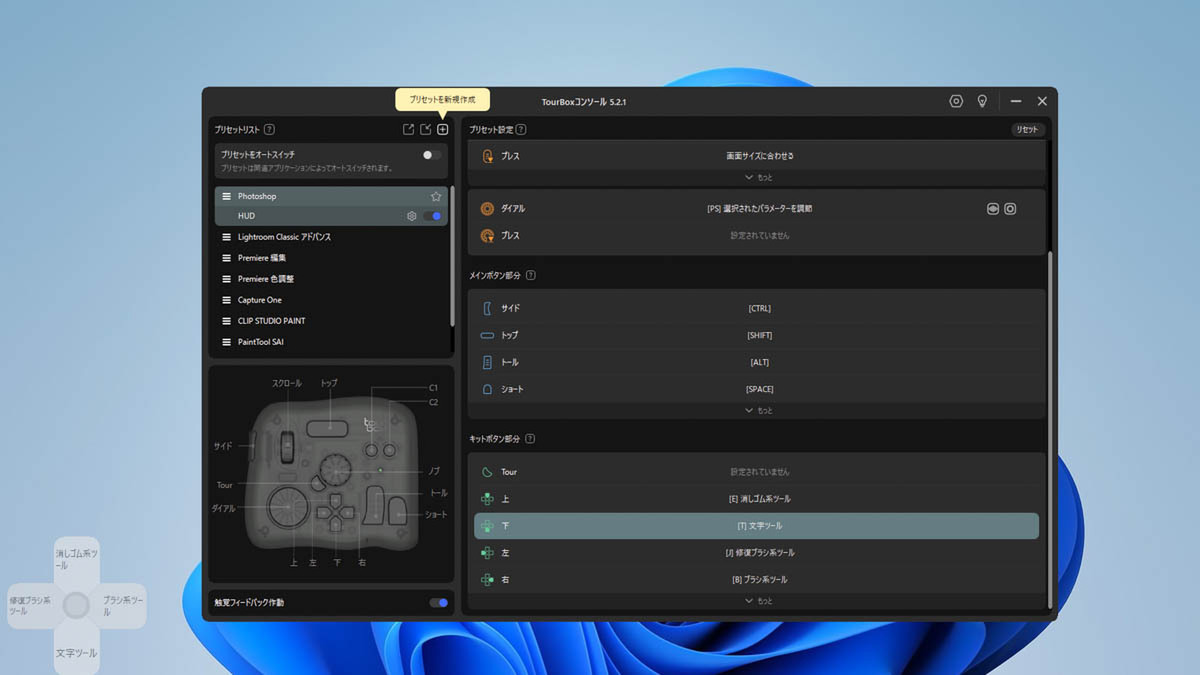Expand もっと under the メインボタン部分 section
1200x675 pixels.
click(x=758, y=411)
